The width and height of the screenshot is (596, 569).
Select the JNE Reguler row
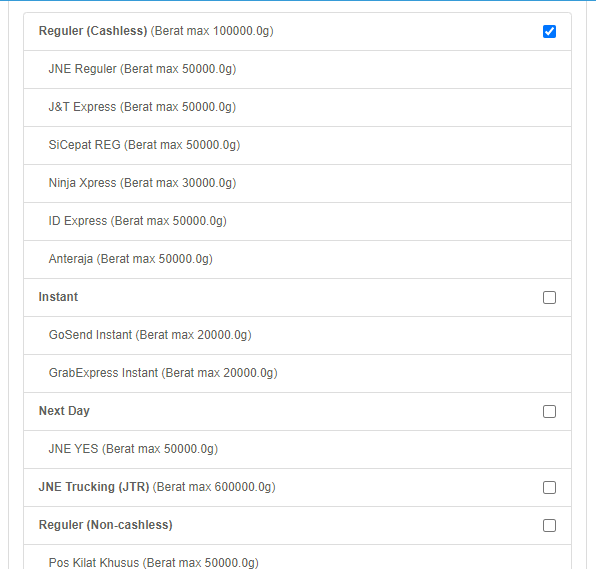[x=297, y=70]
